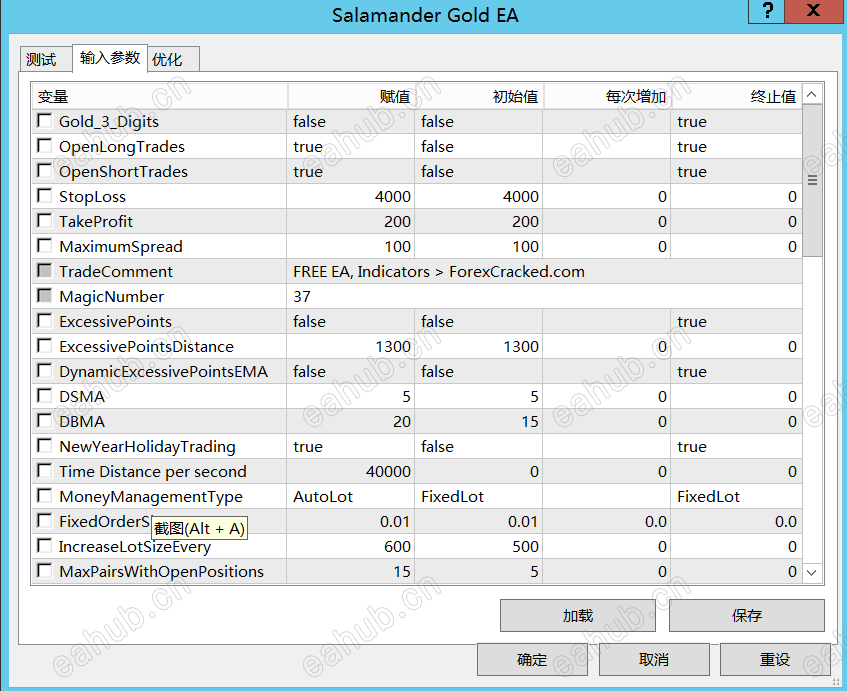Enable the TakeProfit checkbox
The width and height of the screenshot is (847, 691).
(x=45, y=220)
